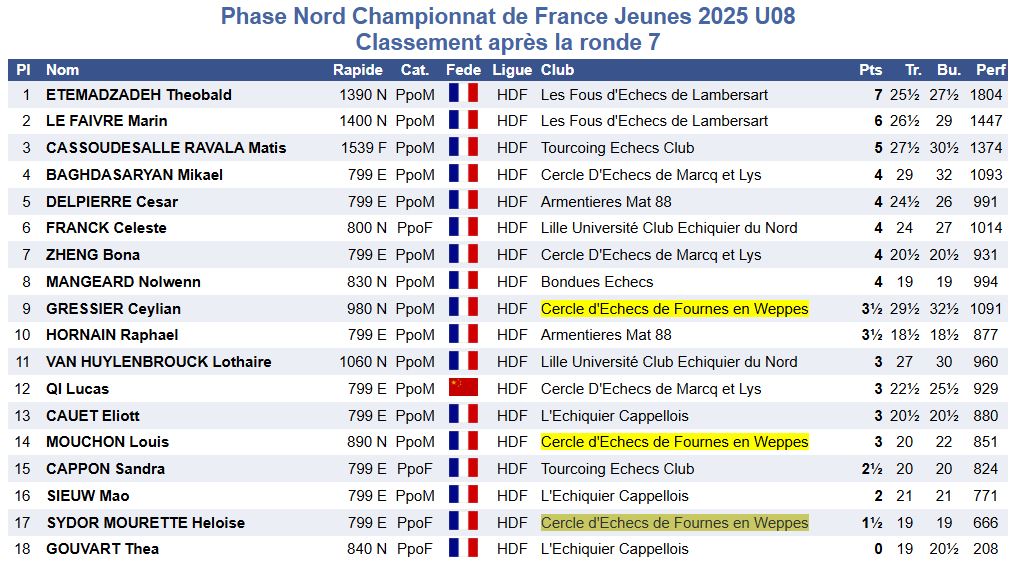Click the Chinese flag in QI Lucas's row
Screen dimensions: 1009x565
[x=463, y=388]
